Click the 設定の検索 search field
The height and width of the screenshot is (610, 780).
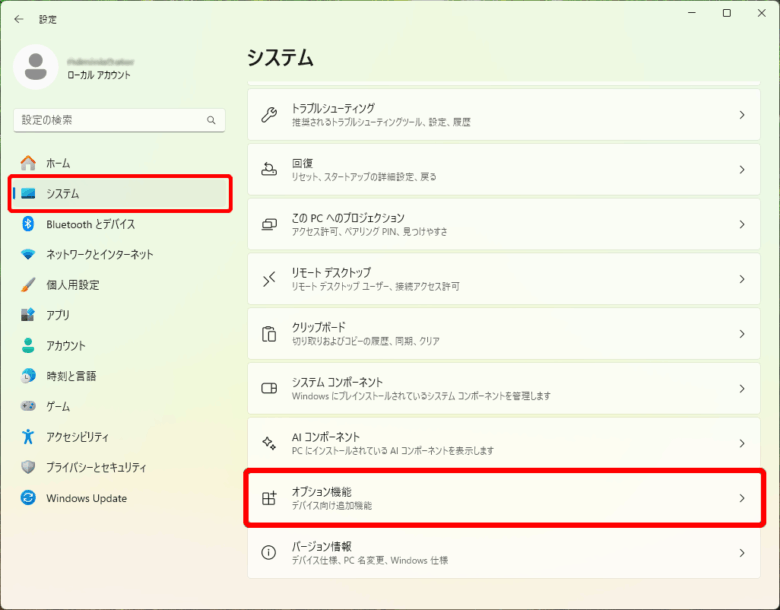(x=119, y=120)
